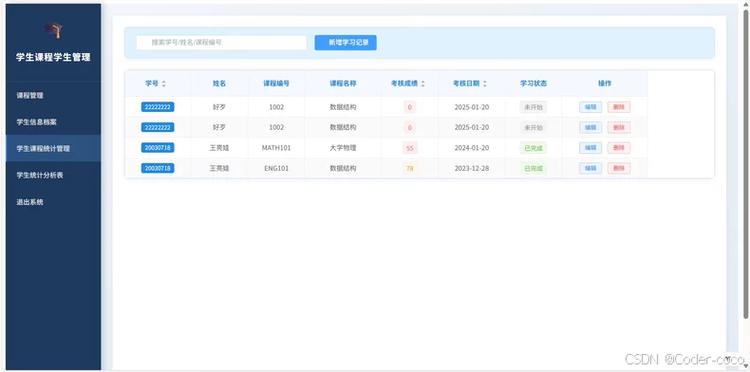Viewport: 750px width, 372px height.
Task: Choose 退出系统 to log out
Action: (53, 202)
